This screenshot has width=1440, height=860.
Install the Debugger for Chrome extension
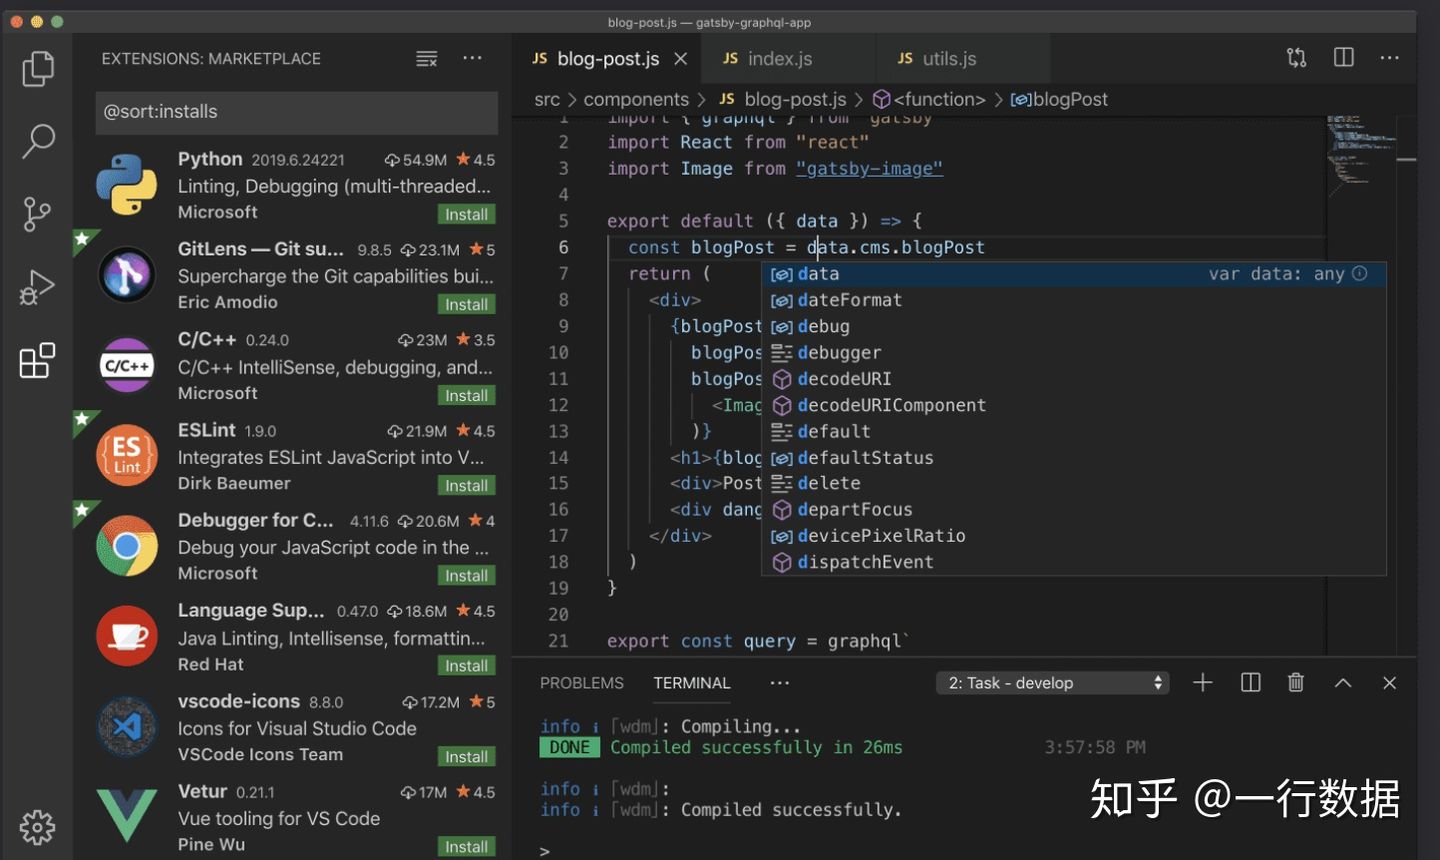click(x=466, y=575)
